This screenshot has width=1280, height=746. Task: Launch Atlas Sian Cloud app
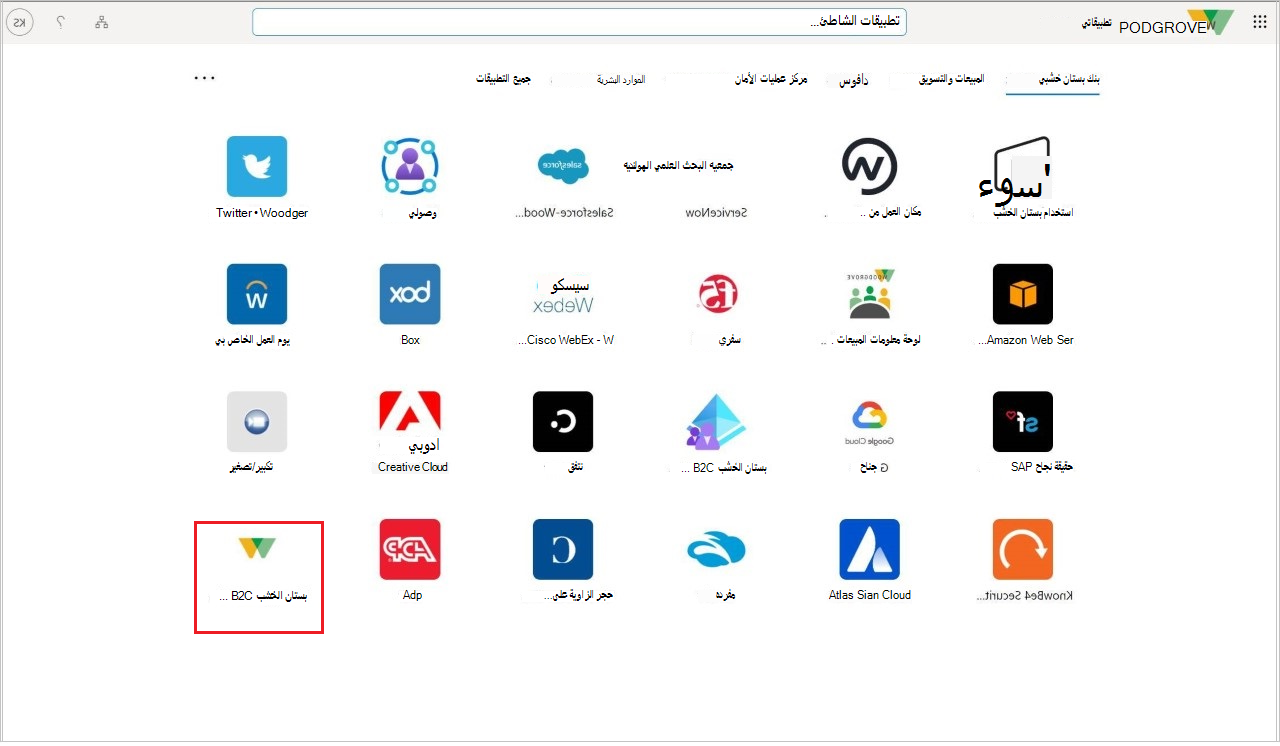870,549
